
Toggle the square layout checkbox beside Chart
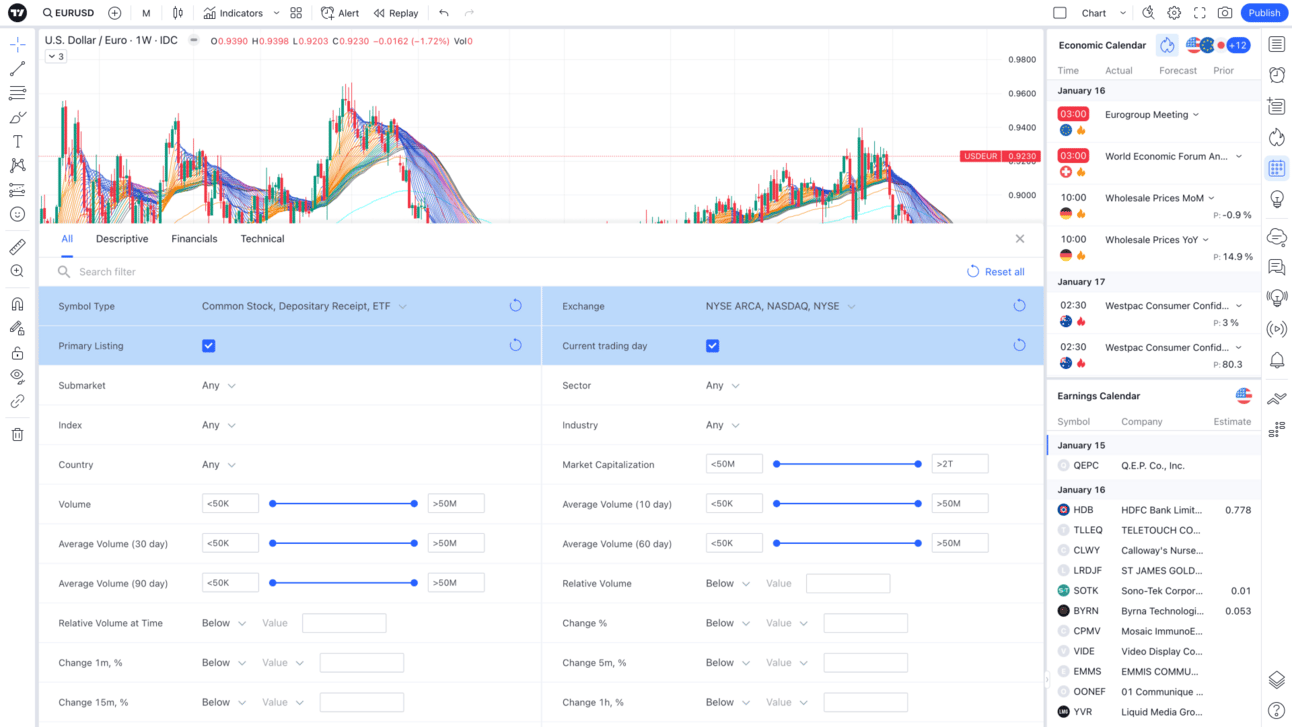[x=1060, y=13]
